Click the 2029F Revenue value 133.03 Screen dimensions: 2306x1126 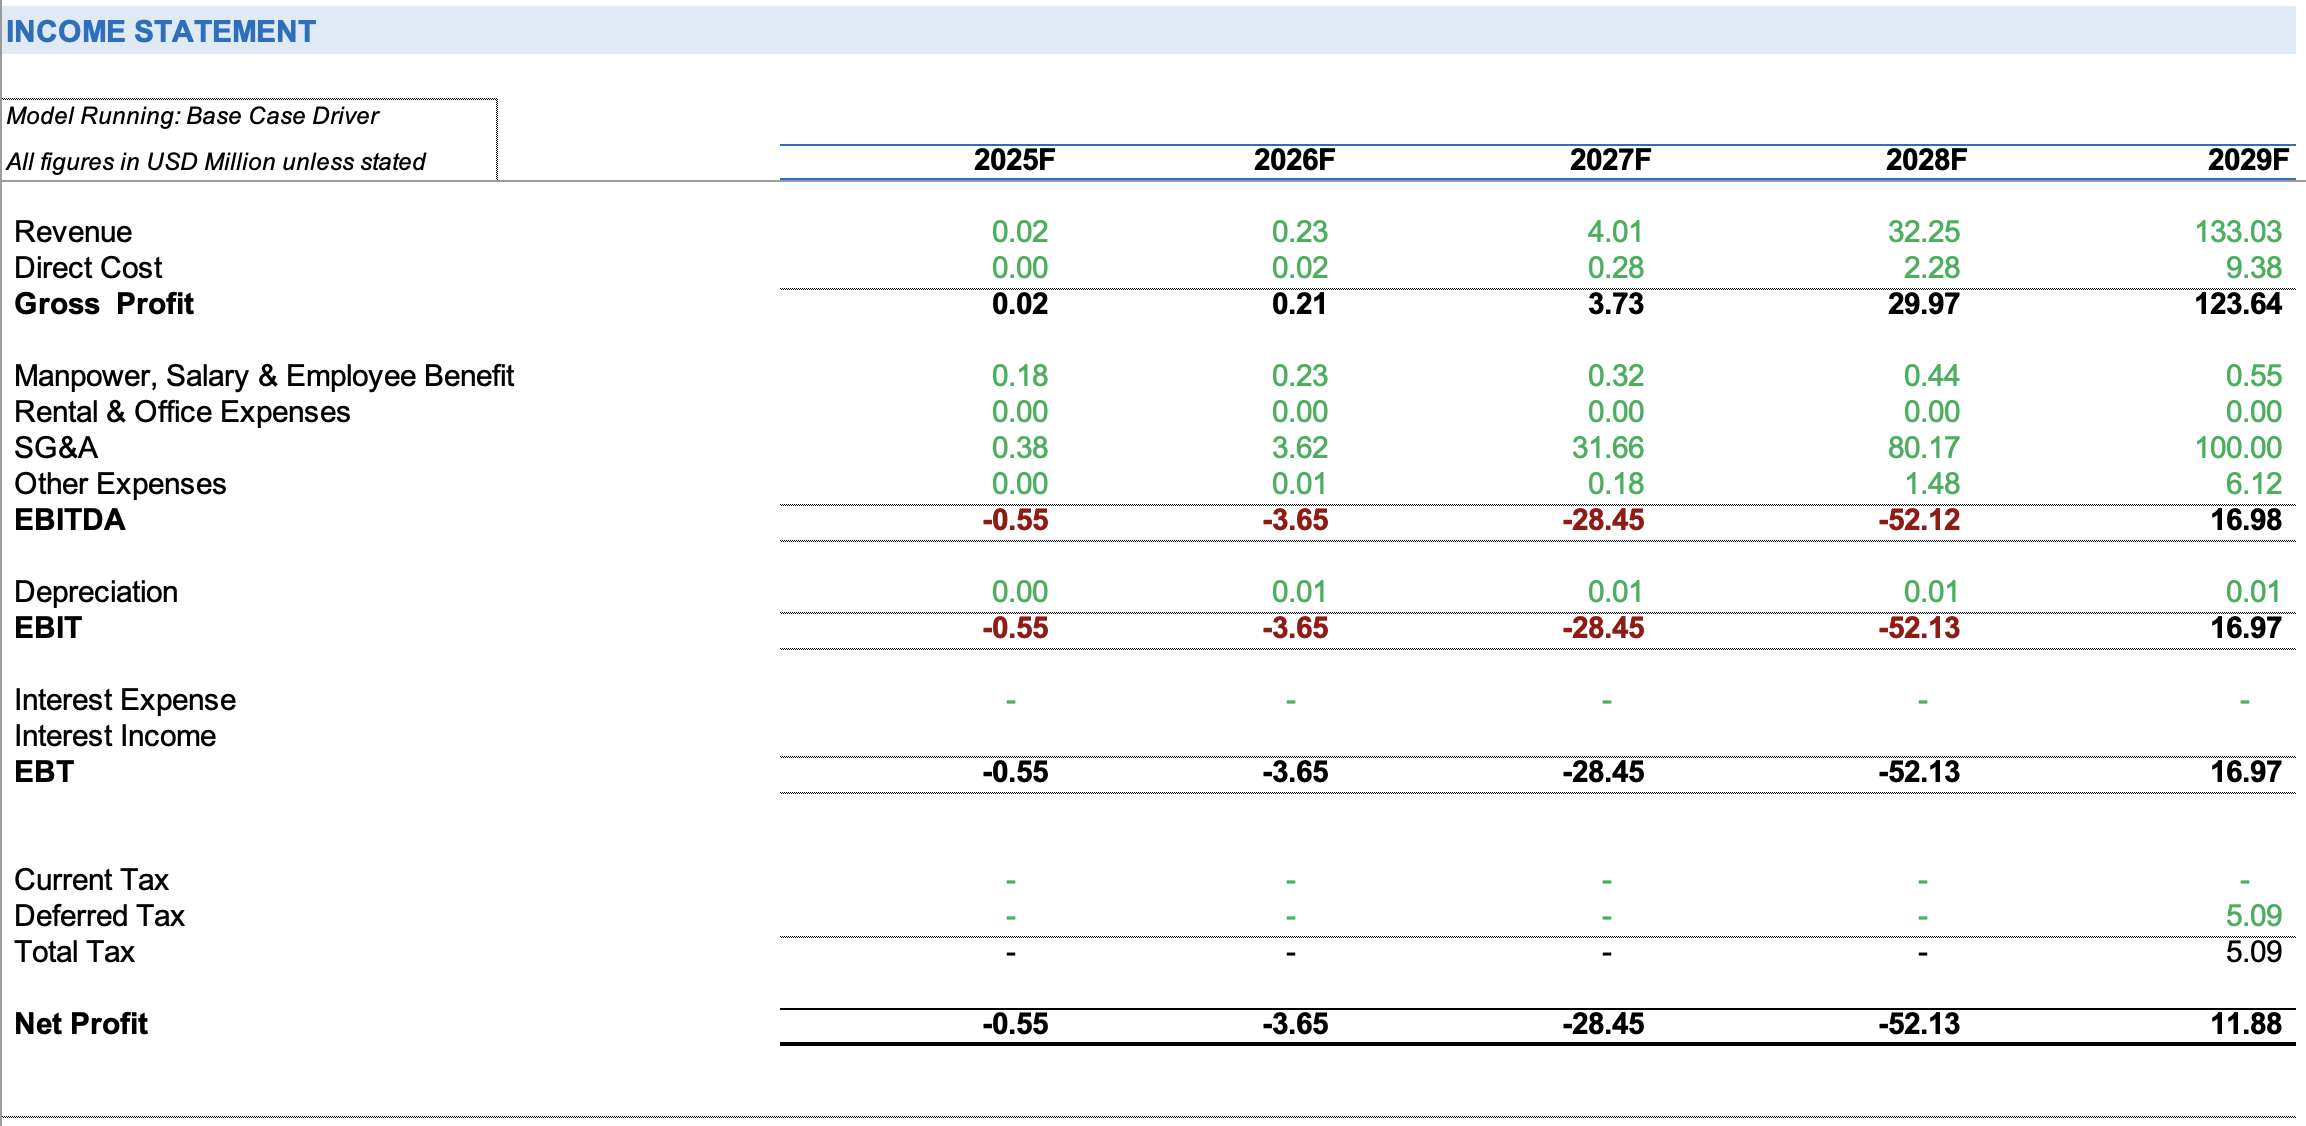tap(2238, 232)
